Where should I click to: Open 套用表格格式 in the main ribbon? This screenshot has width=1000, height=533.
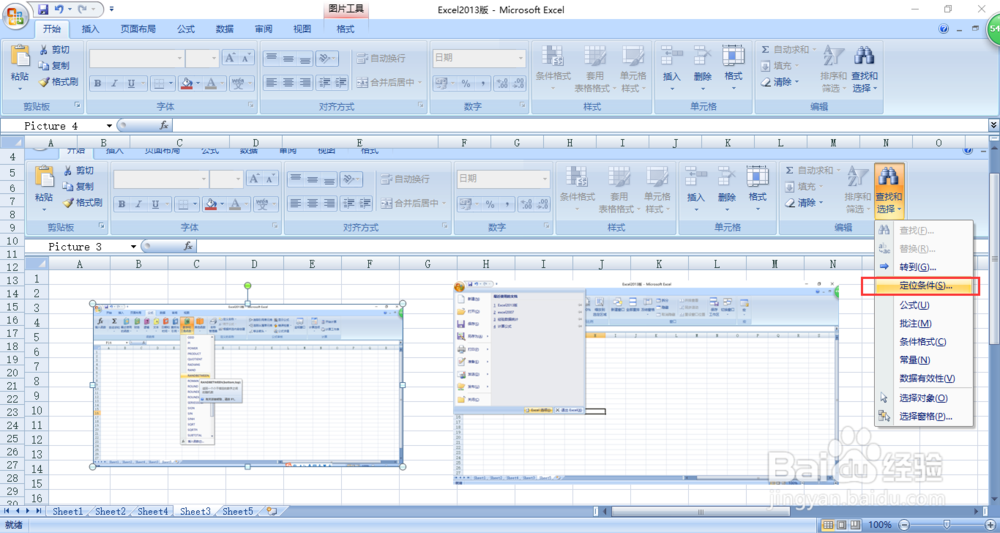pyautogui.click(x=595, y=69)
